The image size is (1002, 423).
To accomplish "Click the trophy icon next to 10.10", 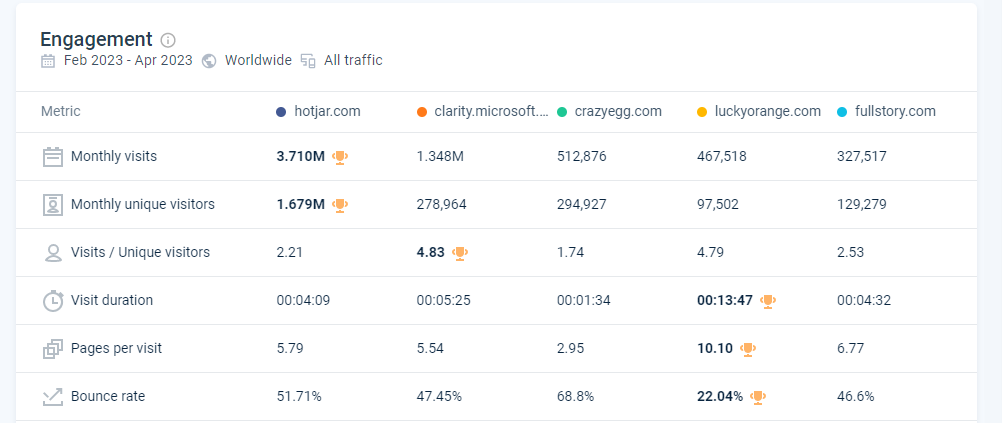I will (x=748, y=348).
